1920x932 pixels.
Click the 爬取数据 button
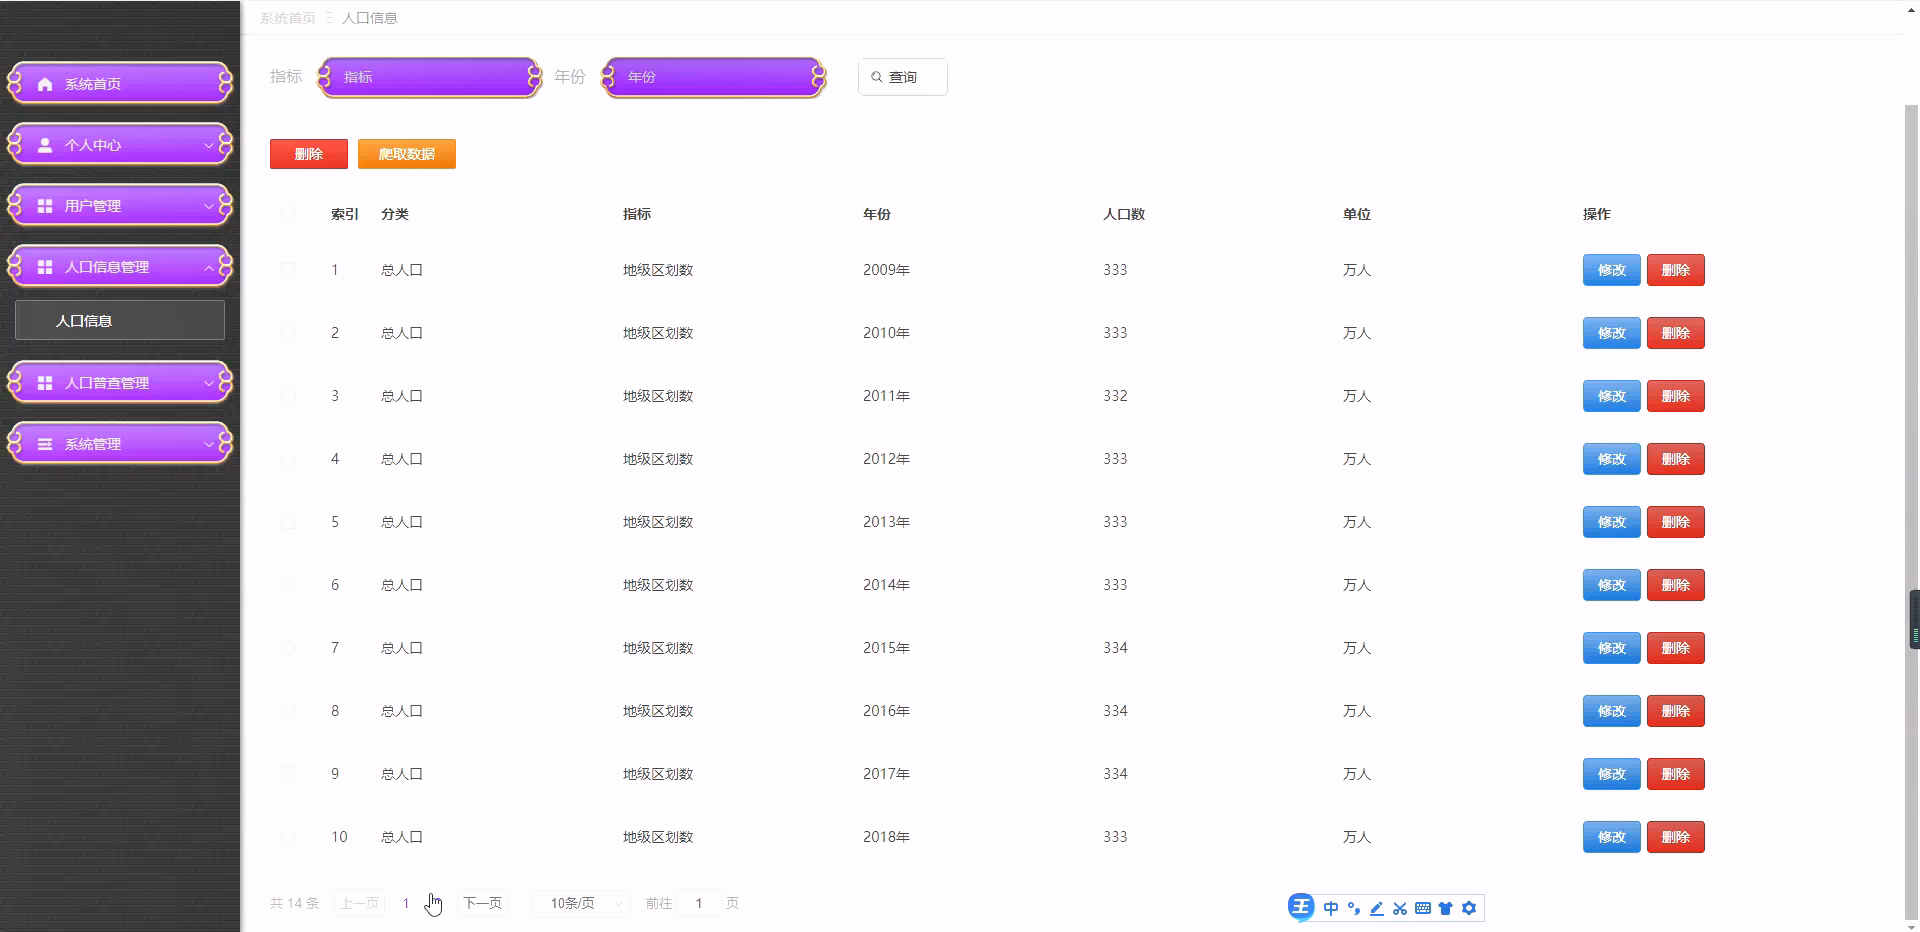coord(406,154)
